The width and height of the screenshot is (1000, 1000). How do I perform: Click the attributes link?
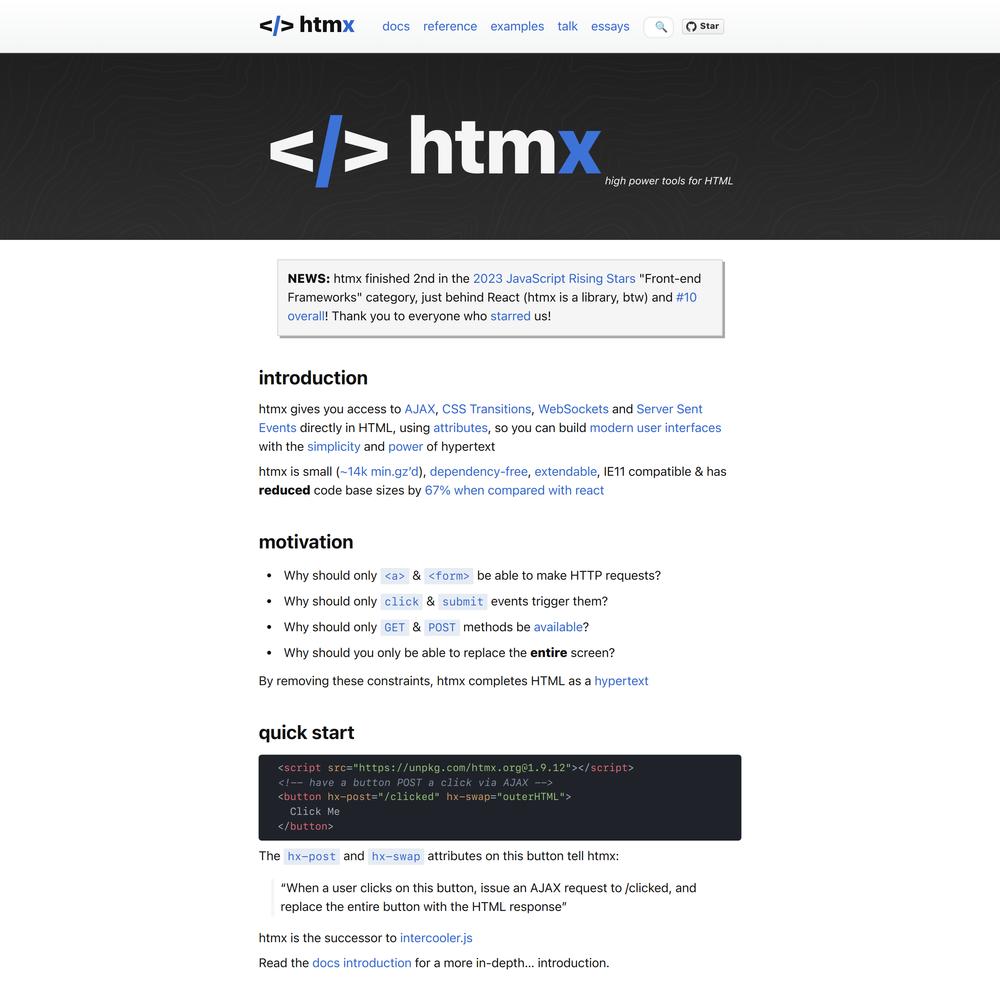coord(460,428)
